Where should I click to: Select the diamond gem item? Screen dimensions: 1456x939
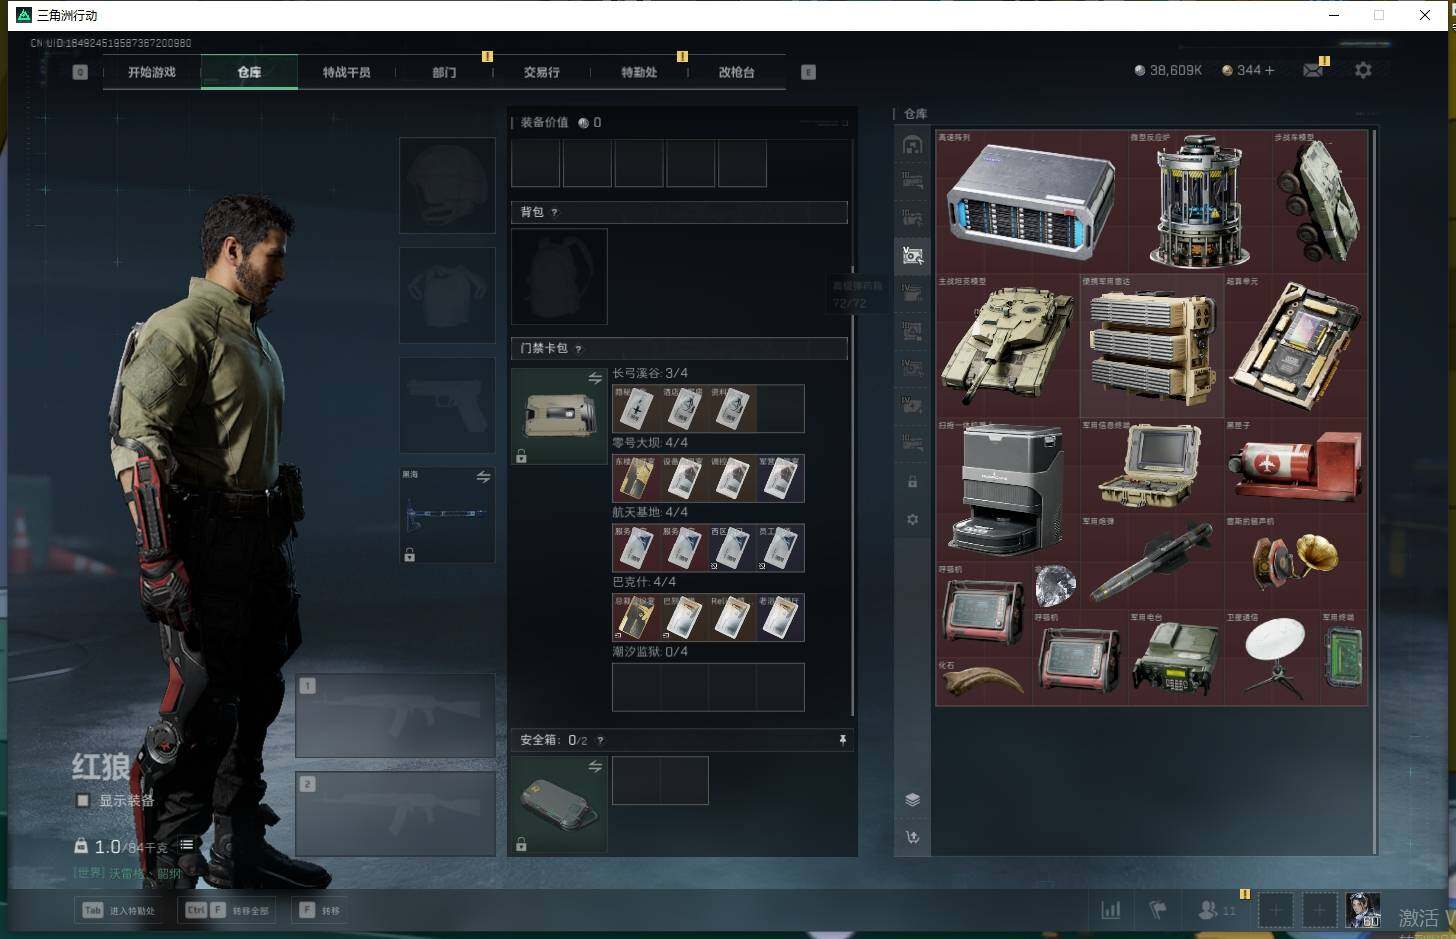click(1056, 585)
